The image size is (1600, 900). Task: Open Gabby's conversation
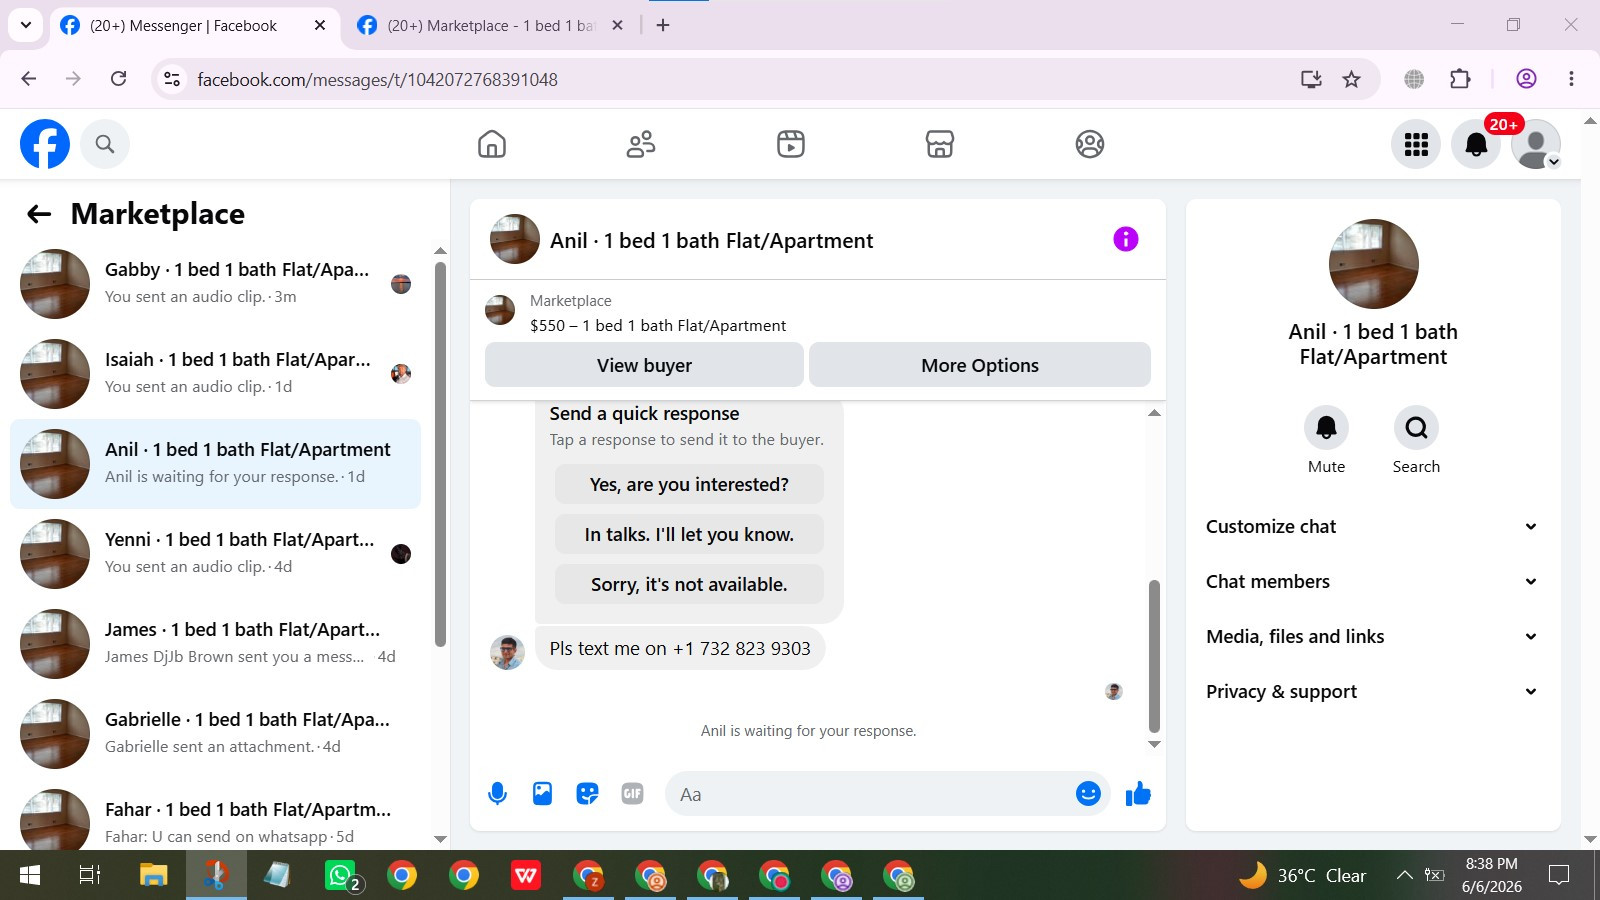(x=215, y=284)
